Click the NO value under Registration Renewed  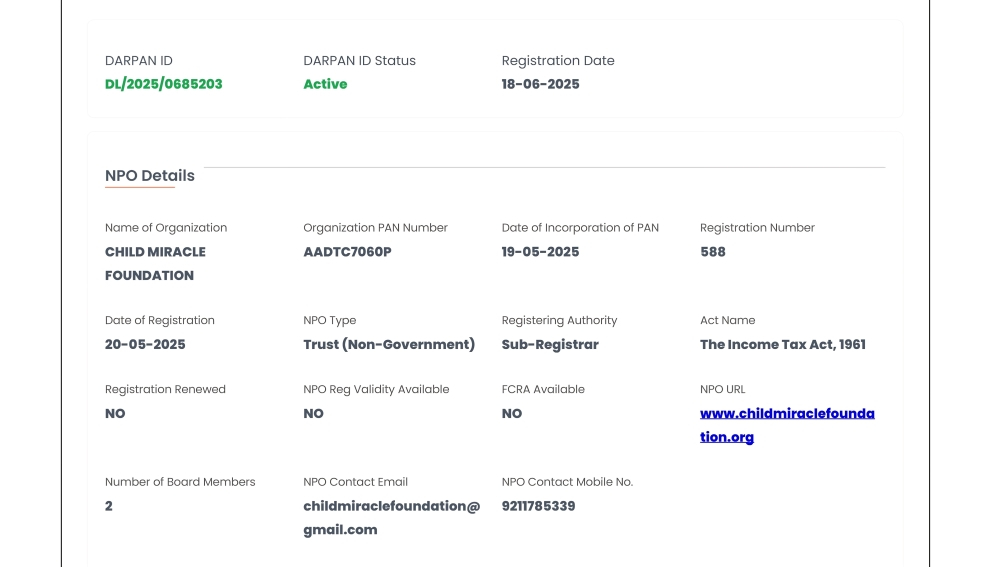(x=115, y=413)
